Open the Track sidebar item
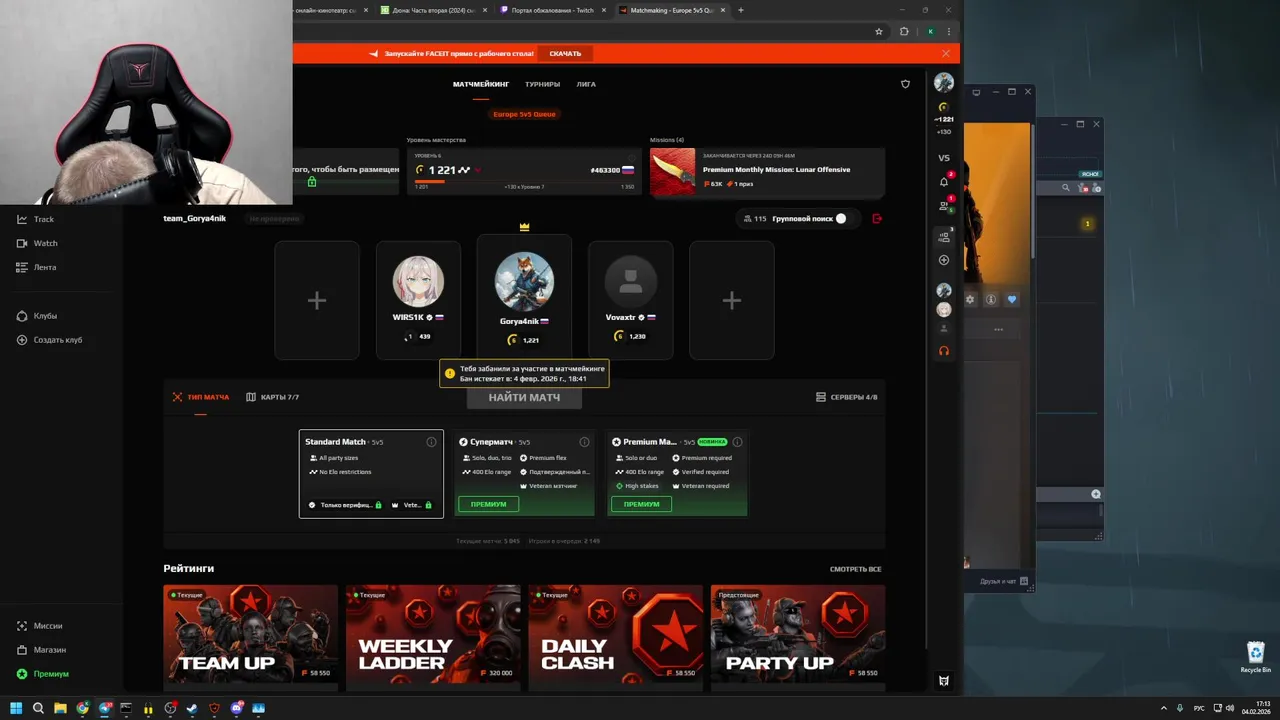Image resolution: width=1280 pixels, height=720 pixels. coord(36,219)
